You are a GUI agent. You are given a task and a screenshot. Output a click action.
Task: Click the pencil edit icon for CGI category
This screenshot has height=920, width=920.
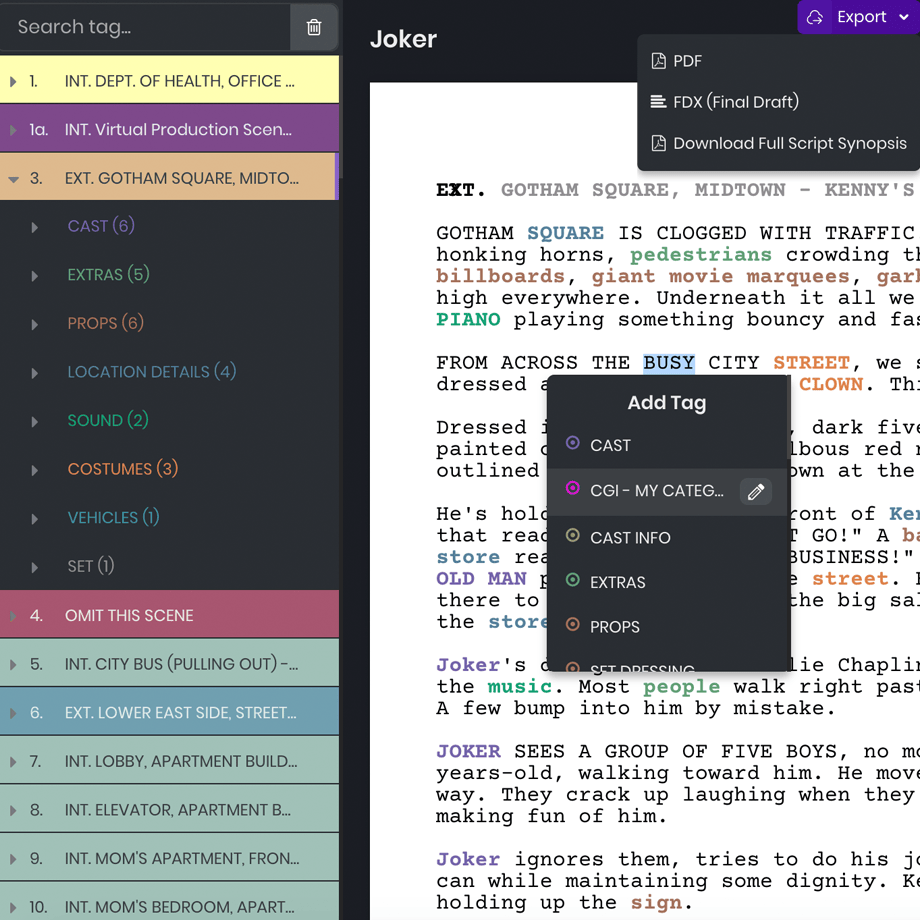pos(756,491)
